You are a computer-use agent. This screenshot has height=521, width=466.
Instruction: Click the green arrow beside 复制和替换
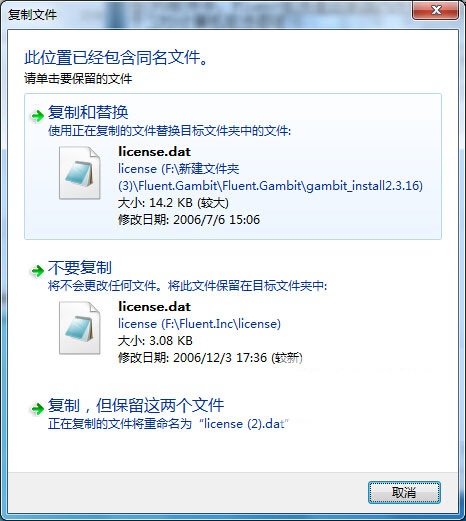coord(37,116)
